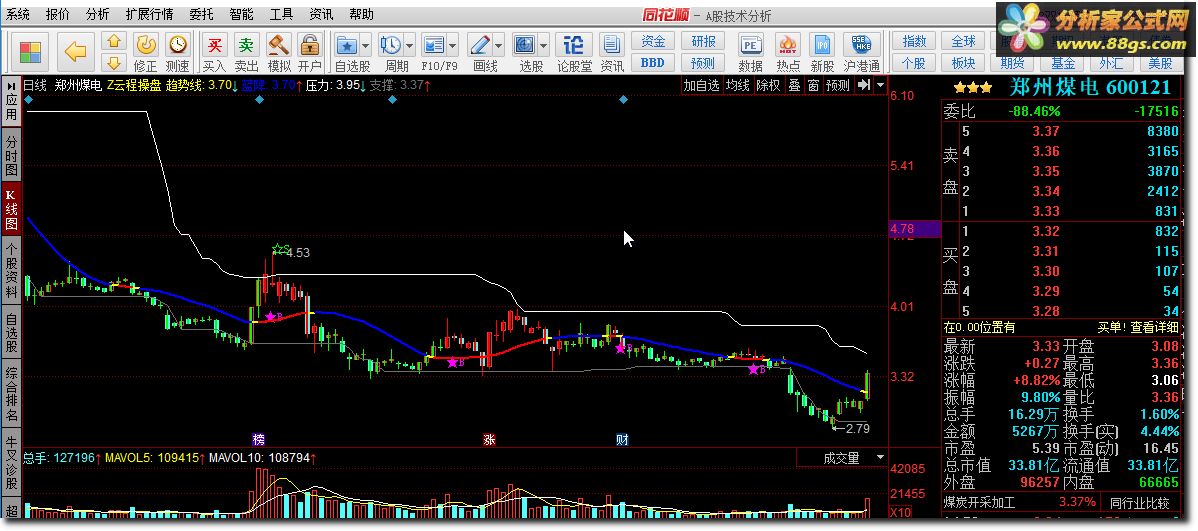
Task: Click the 研报 research reports button
Action: (x=703, y=41)
